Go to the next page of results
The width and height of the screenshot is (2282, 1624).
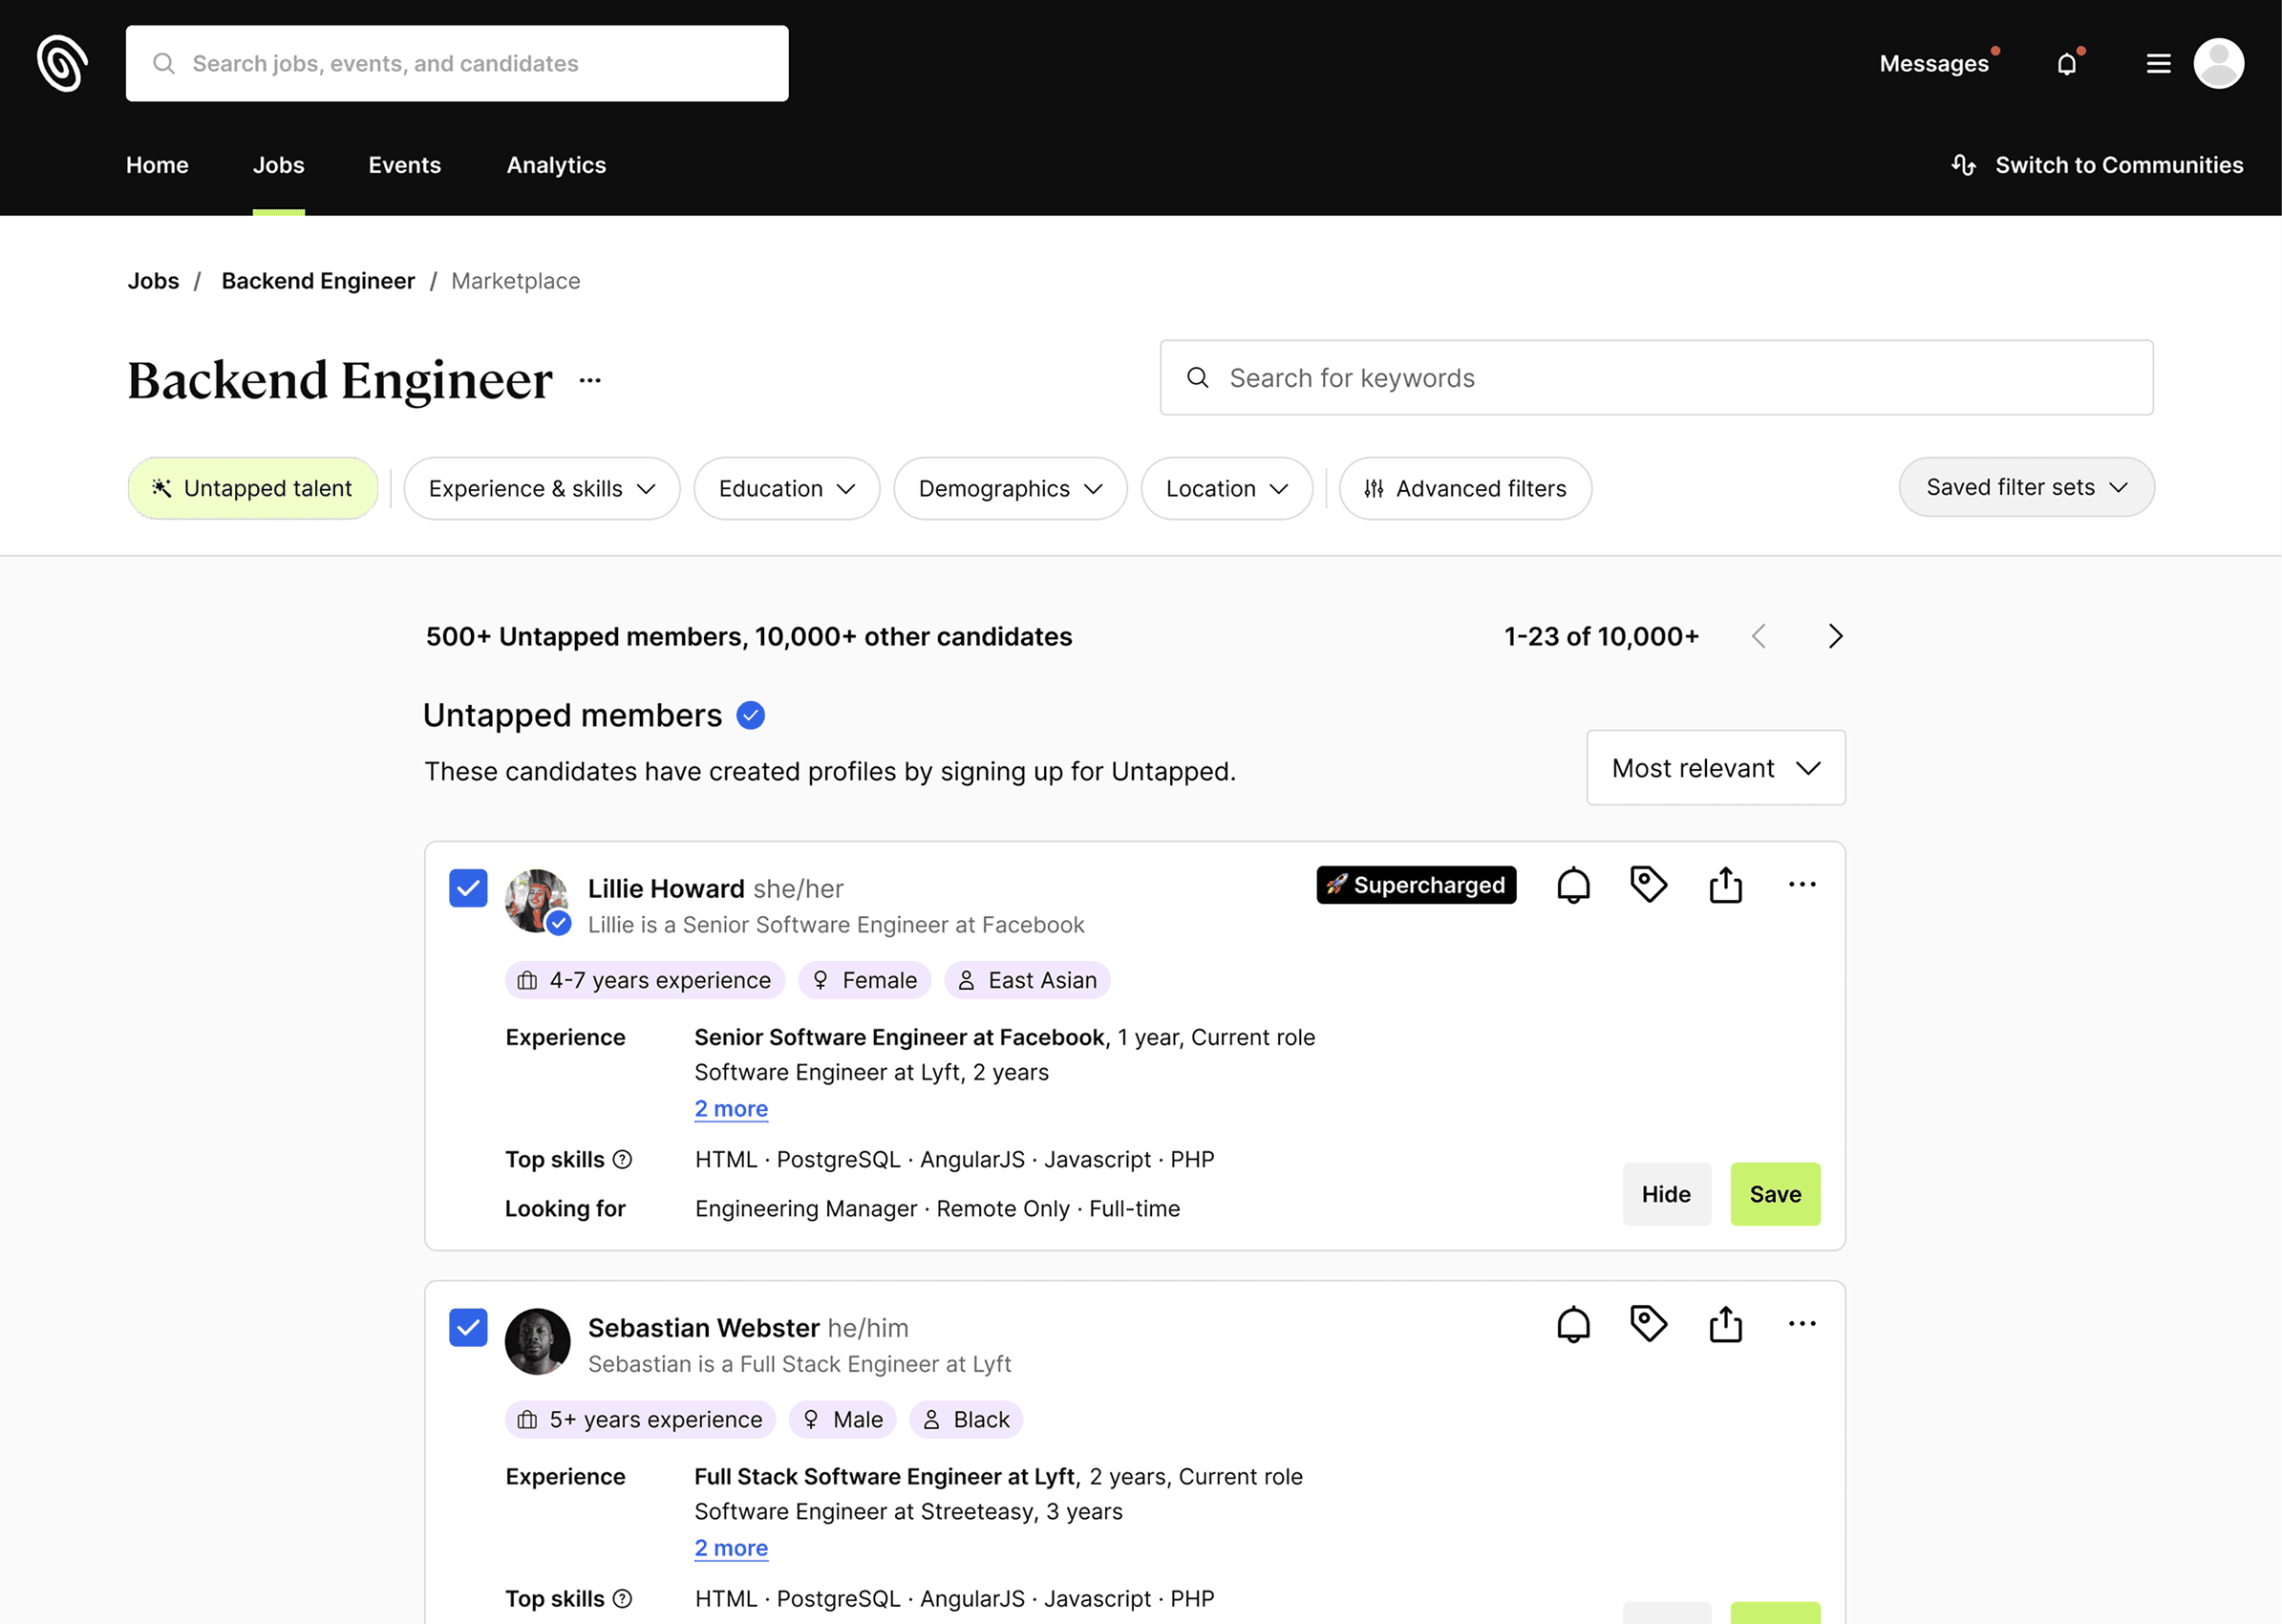tap(1835, 636)
